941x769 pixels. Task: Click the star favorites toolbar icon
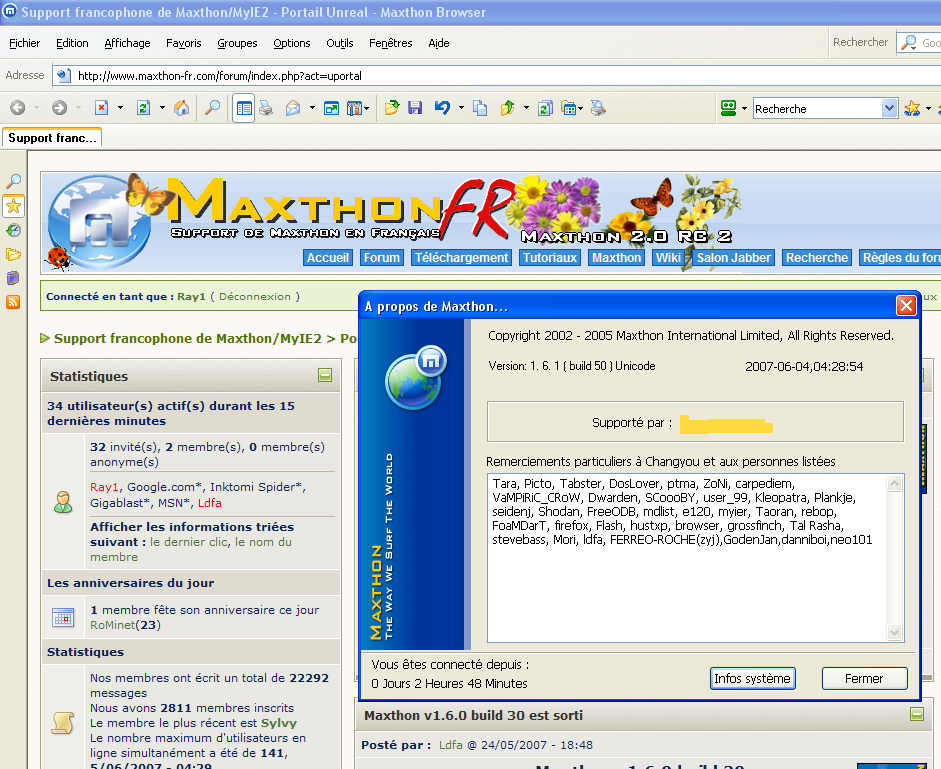tap(912, 108)
